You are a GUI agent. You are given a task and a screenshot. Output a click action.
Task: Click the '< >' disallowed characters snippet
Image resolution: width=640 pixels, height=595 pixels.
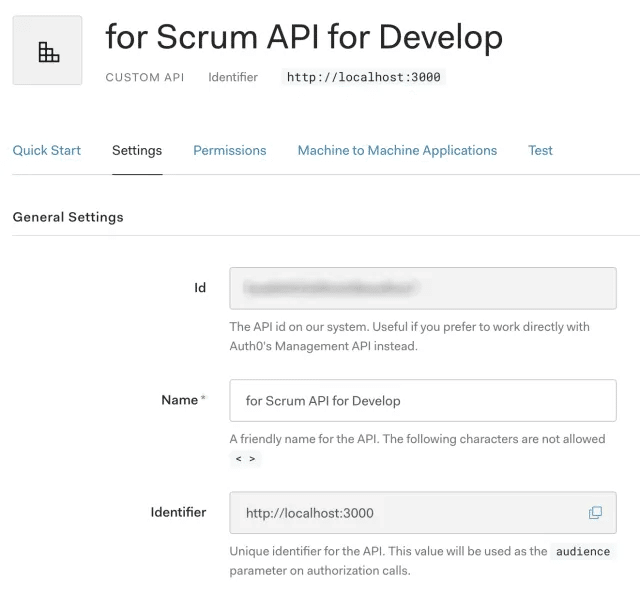click(x=245, y=459)
